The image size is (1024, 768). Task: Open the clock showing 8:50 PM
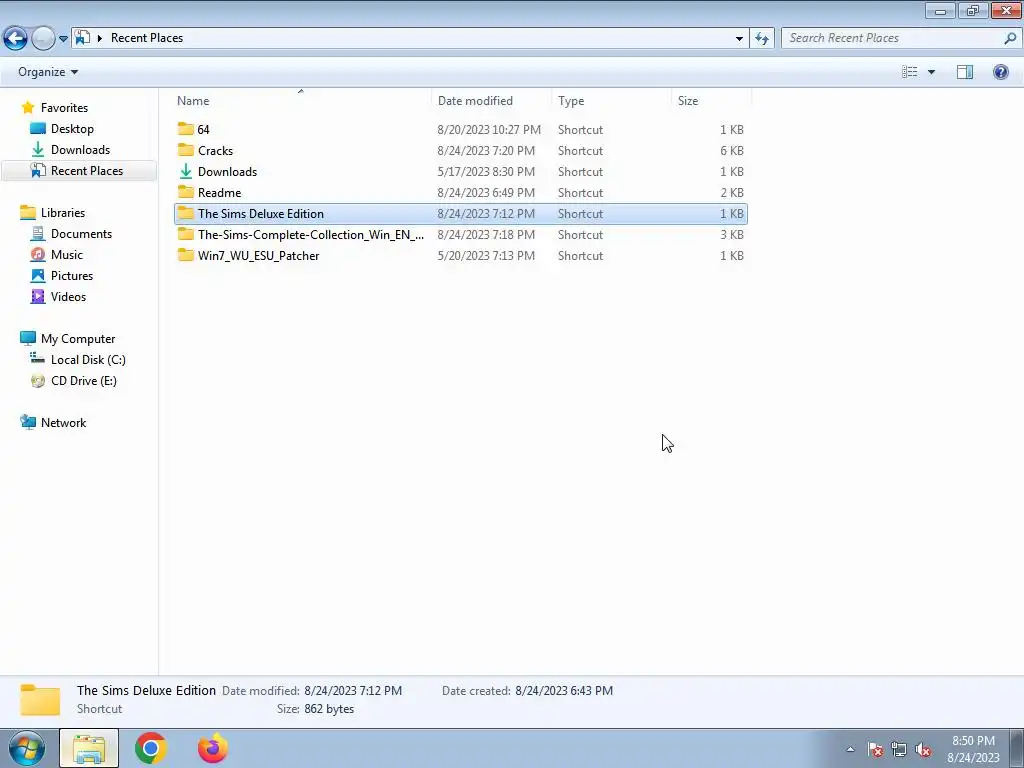click(x=973, y=748)
